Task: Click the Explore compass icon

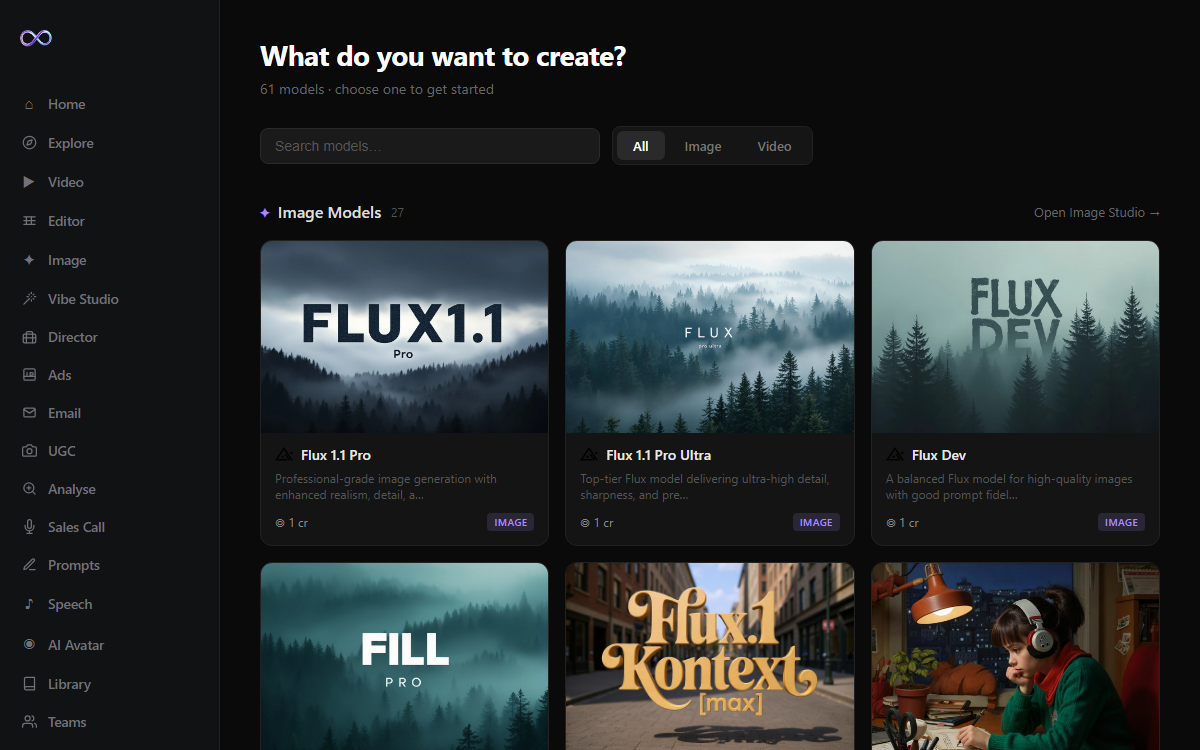Action: click(x=29, y=143)
